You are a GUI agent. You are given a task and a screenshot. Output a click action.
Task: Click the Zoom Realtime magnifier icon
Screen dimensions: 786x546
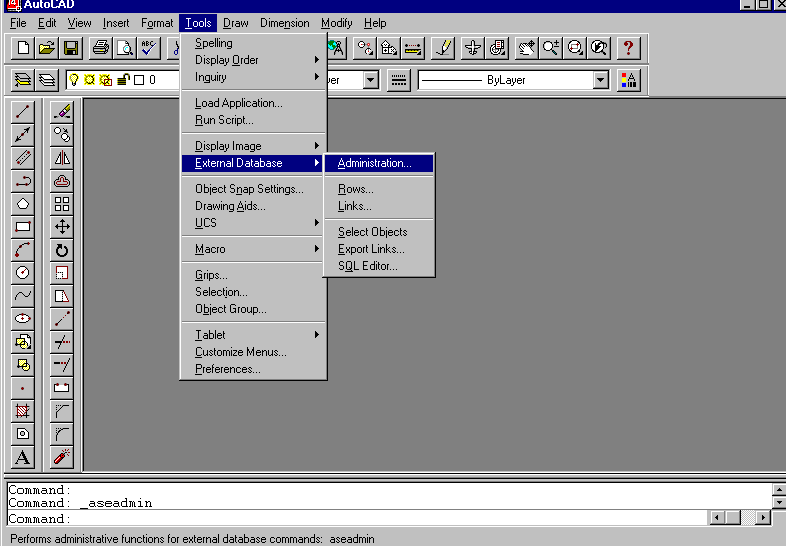pyautogui.click(x=550, y=48)
